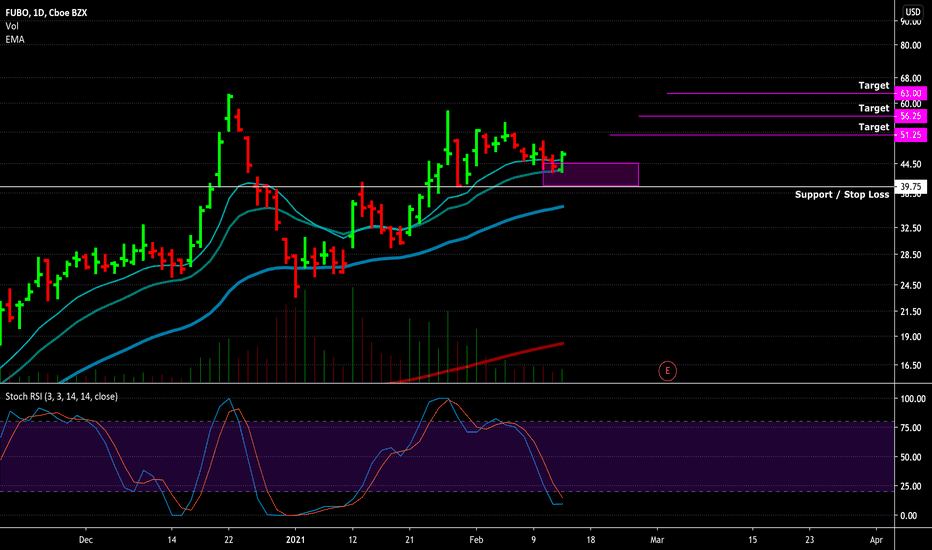The image size is (932, 550).
Task: Click the 100.00 Stoch RSI axis label
Action: pos(912,399)
